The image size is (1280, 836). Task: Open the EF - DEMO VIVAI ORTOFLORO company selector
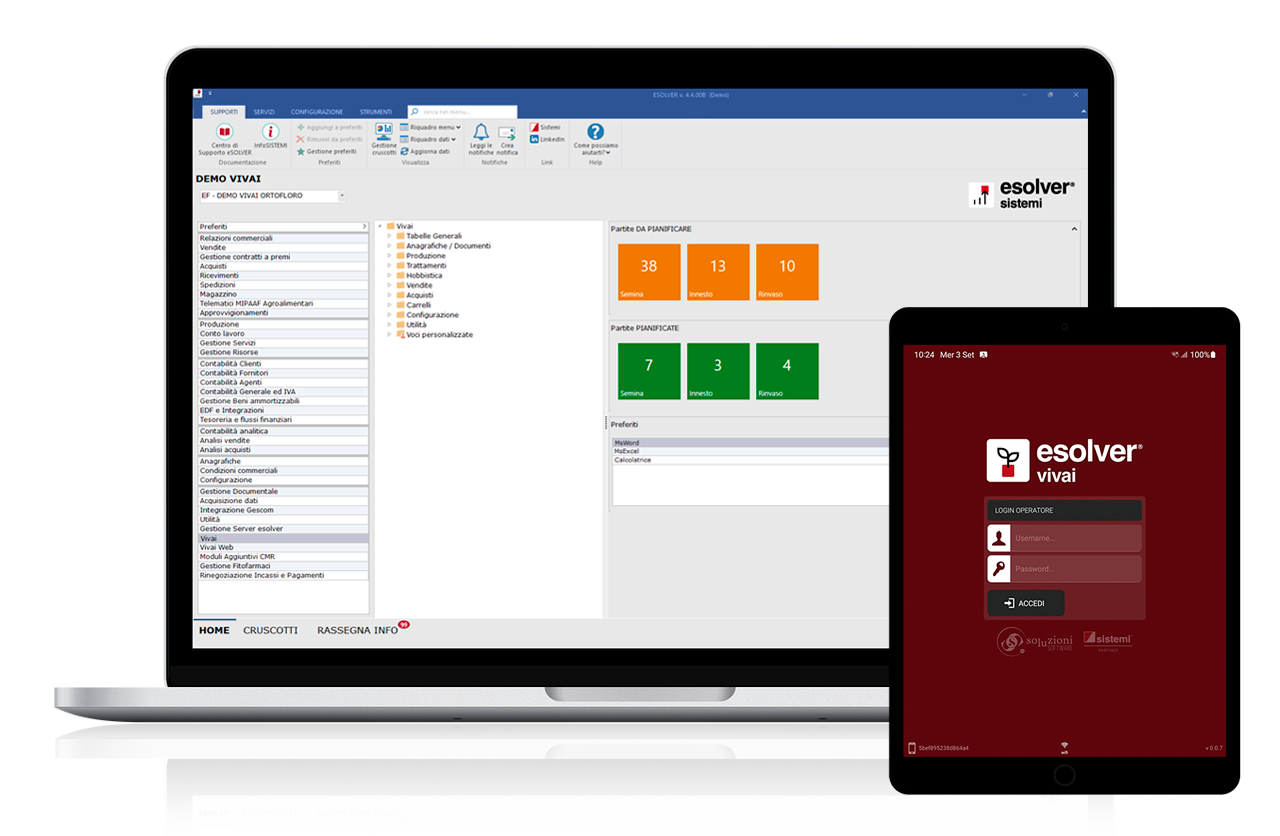(x=270, y=195)
